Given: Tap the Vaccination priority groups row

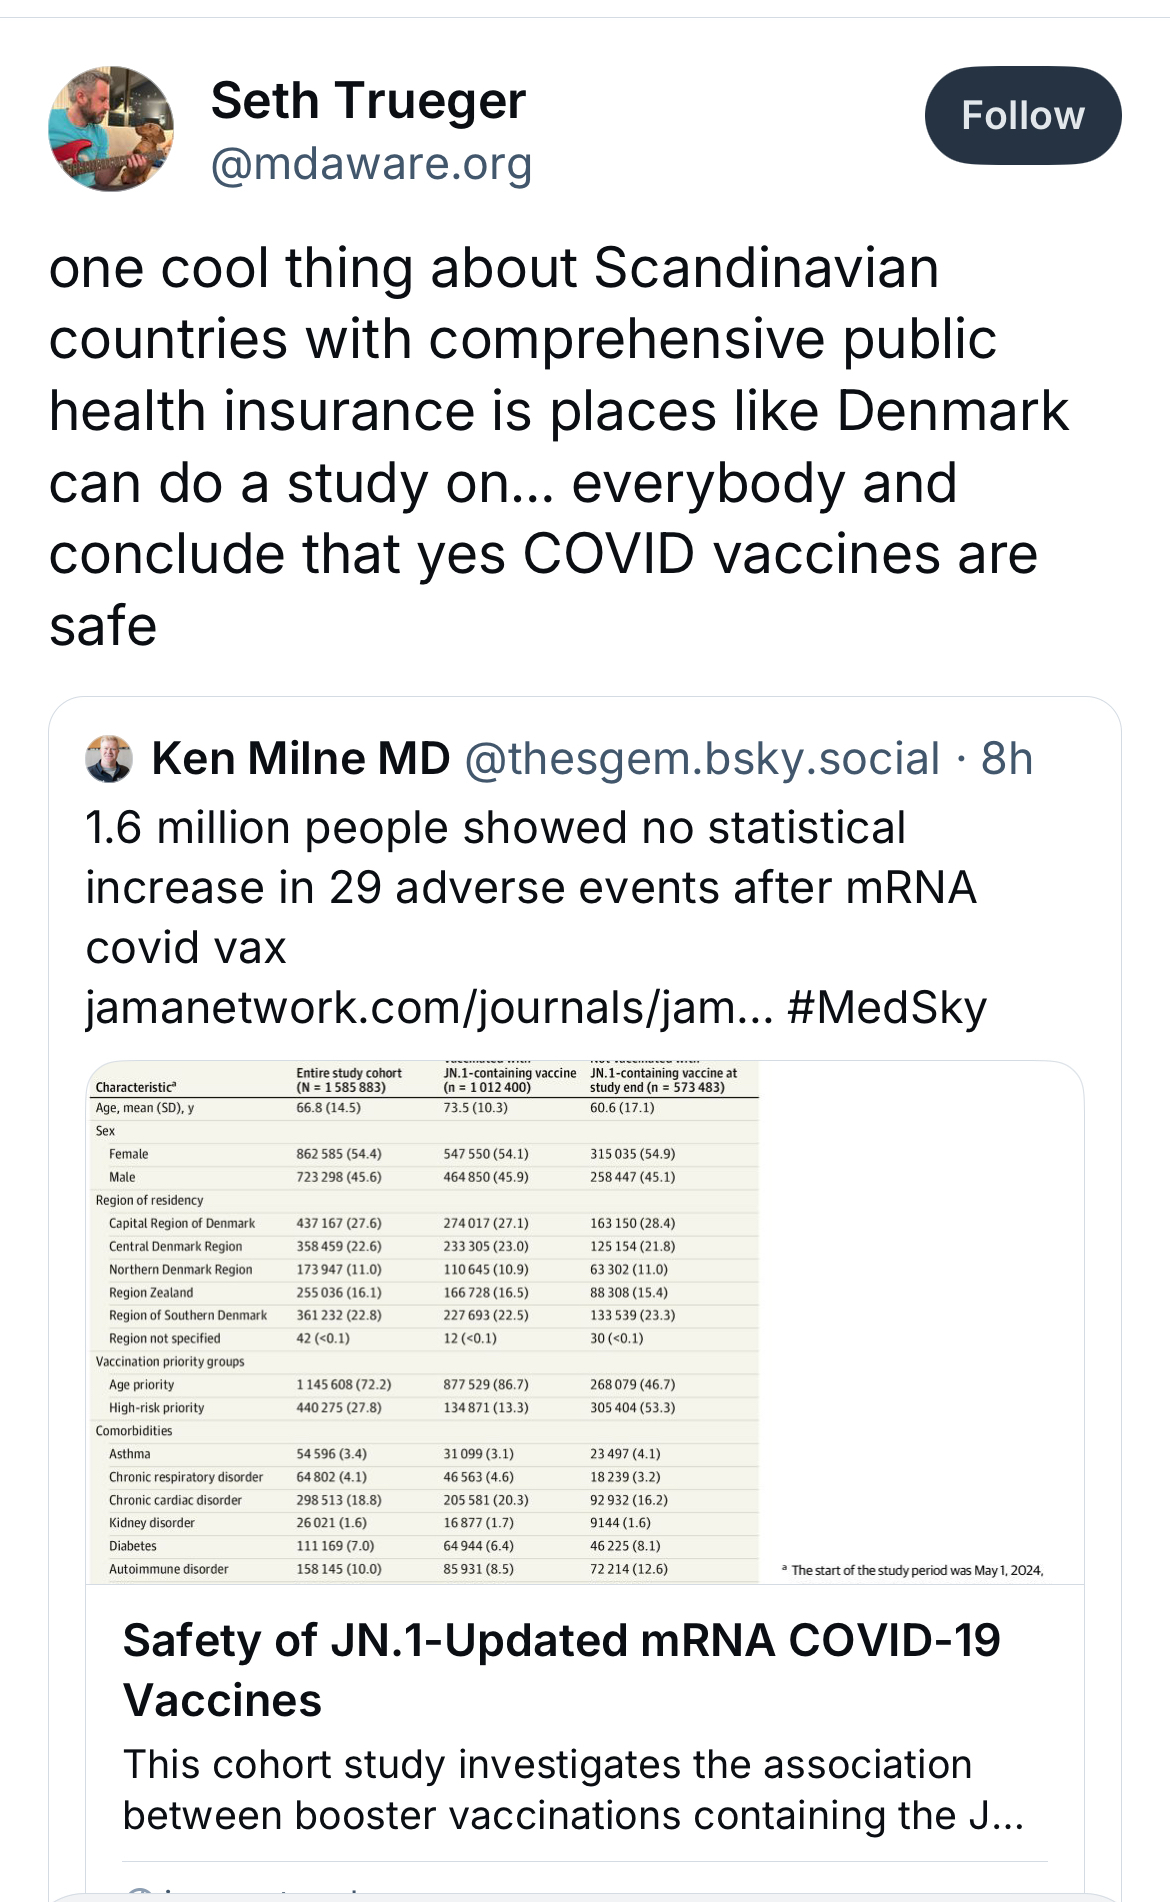Looking at the screenshot, I should pos(170,1361).
